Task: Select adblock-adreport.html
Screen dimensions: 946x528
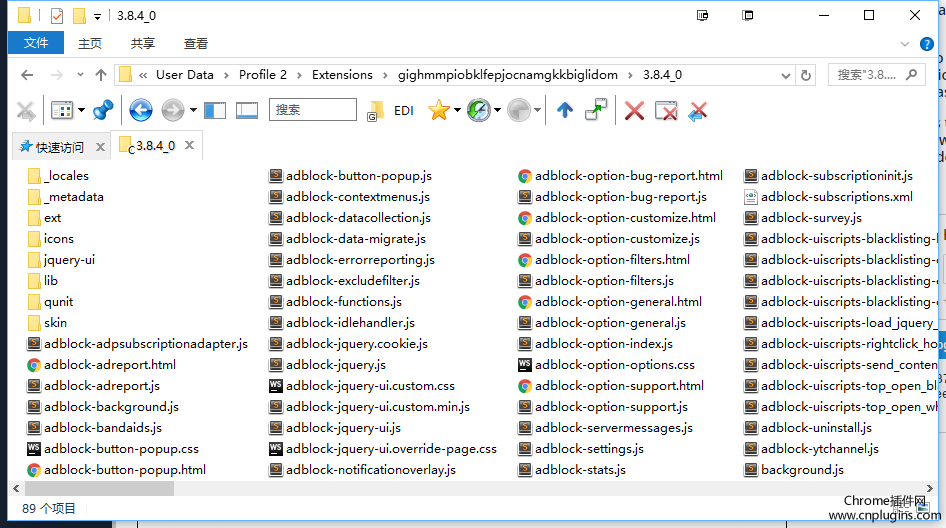Action: point(101,365)
